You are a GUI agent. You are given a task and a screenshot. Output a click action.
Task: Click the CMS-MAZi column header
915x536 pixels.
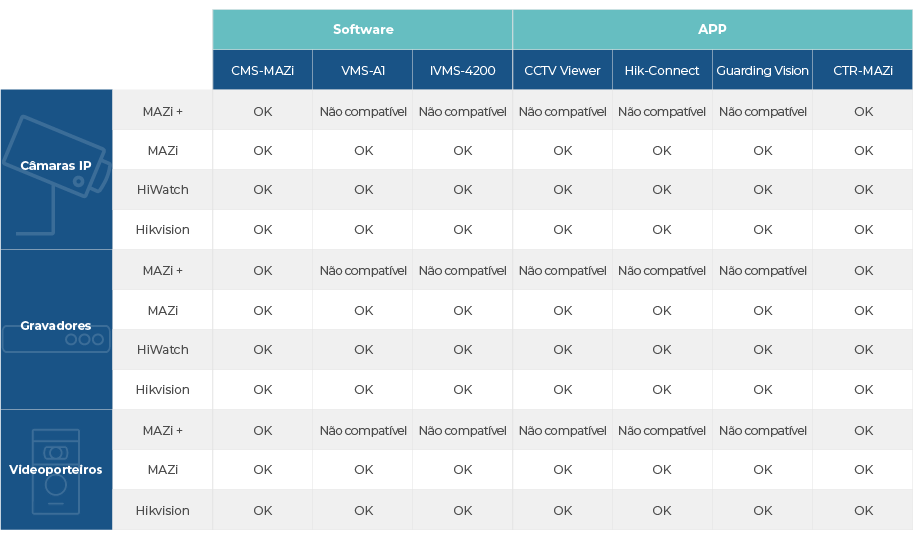263,70
